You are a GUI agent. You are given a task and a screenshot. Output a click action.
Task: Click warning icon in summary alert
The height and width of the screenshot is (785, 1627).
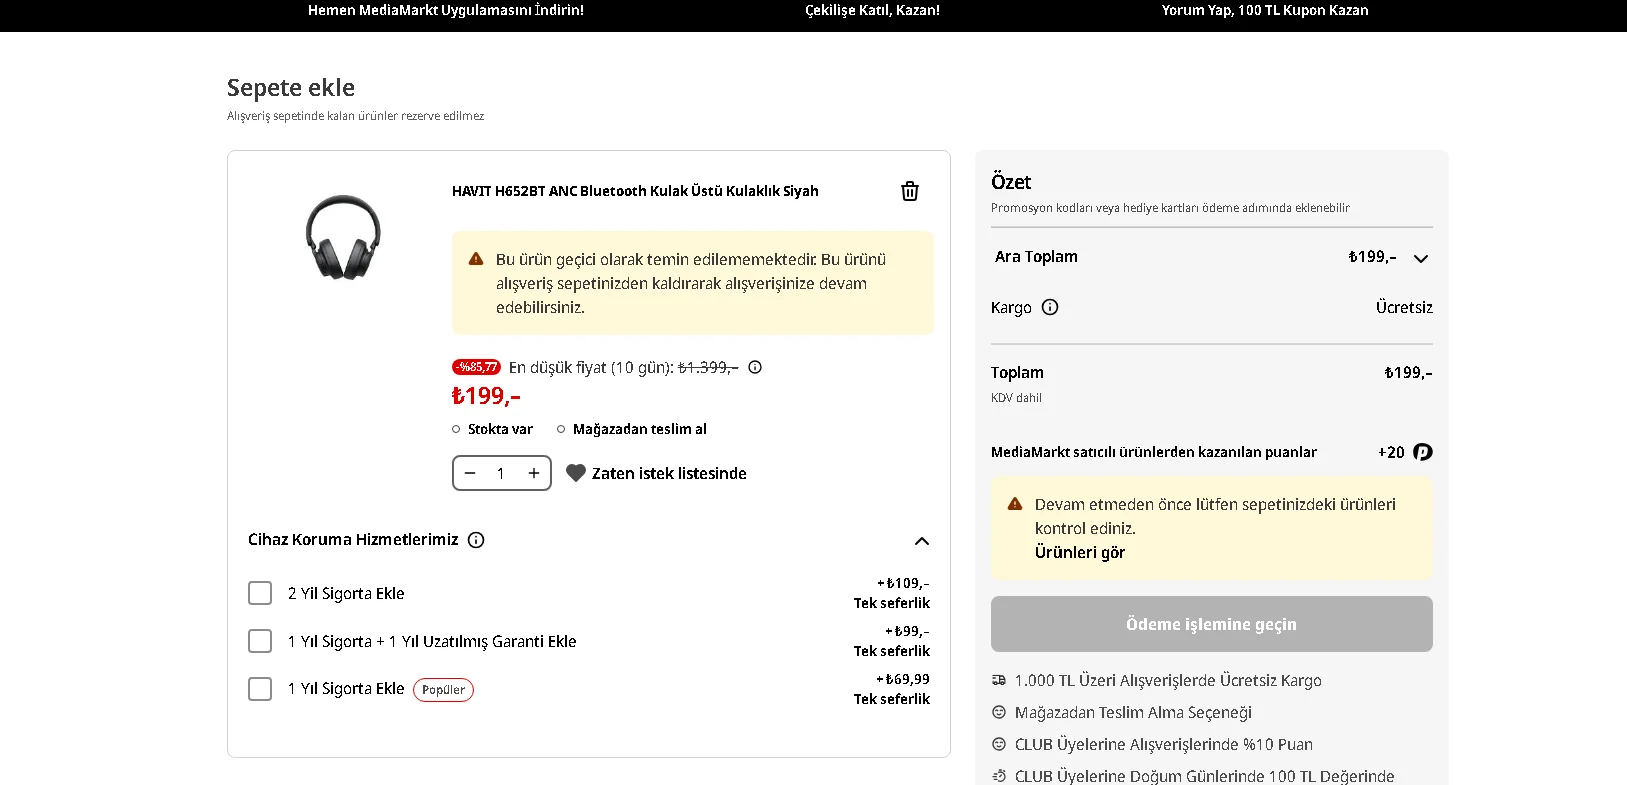(1015, 504)
